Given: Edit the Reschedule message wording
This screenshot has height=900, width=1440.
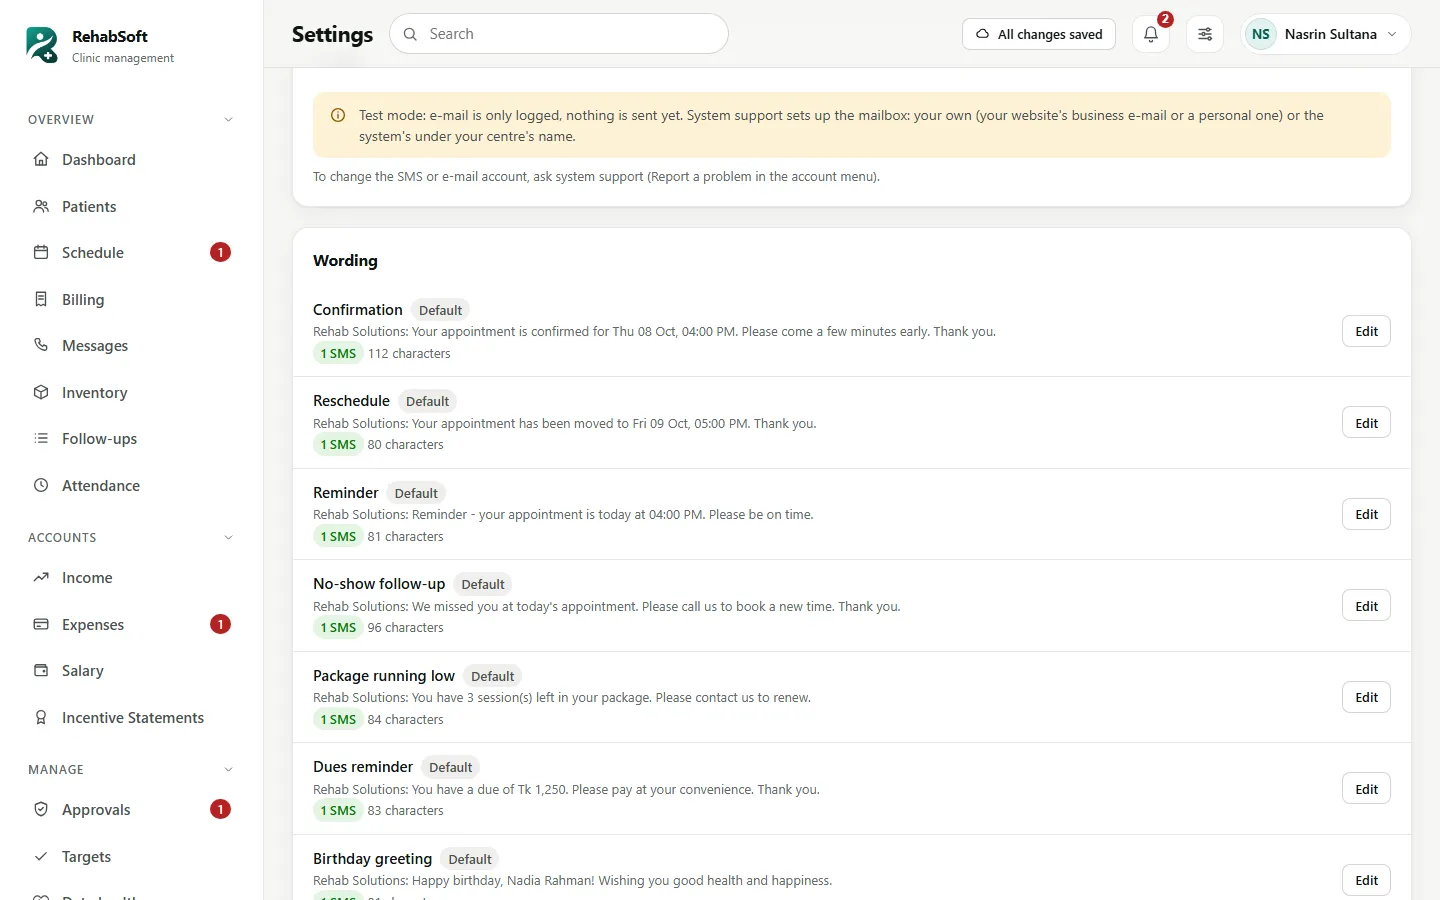Looking at the screenshot, I should [1366, 423].
